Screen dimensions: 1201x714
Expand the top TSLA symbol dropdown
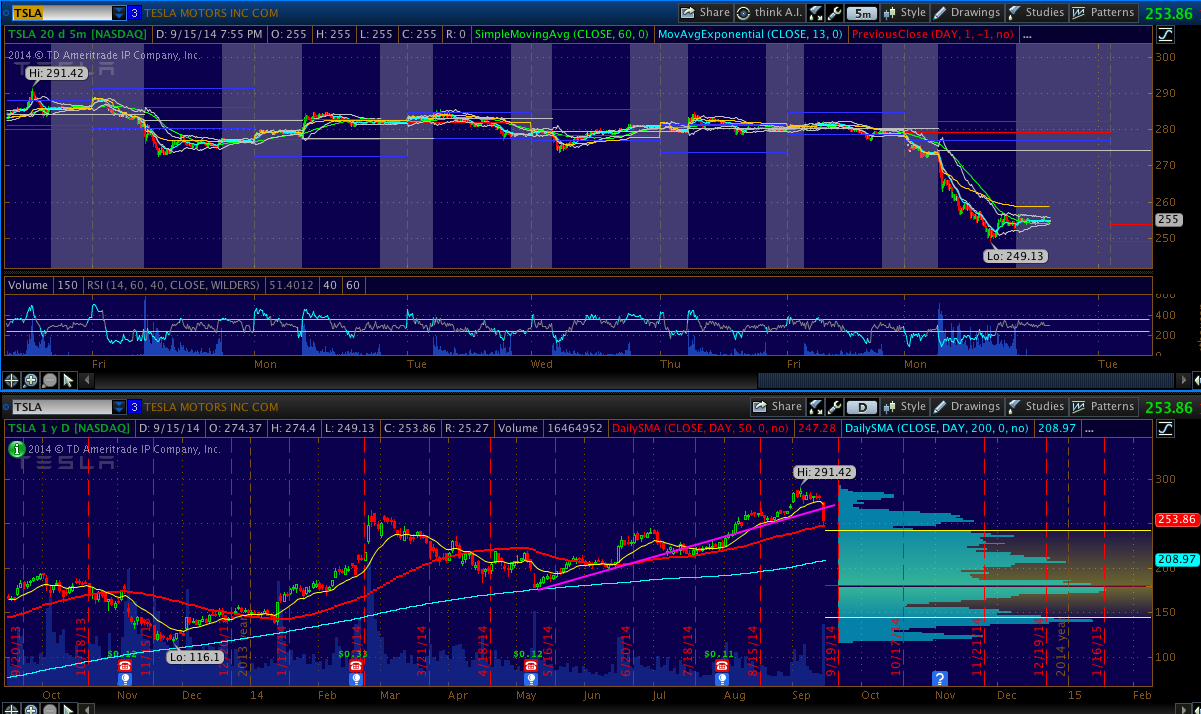click(x=119, y=13)
